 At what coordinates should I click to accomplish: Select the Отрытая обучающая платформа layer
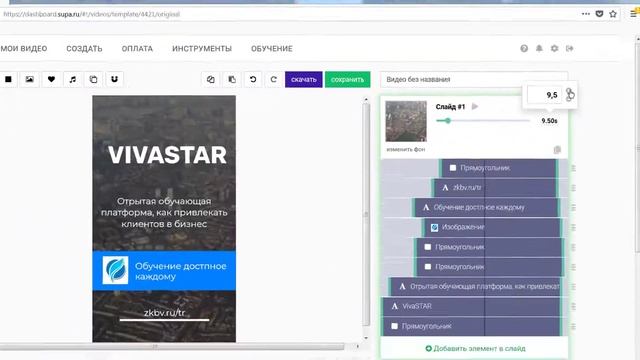476,287
